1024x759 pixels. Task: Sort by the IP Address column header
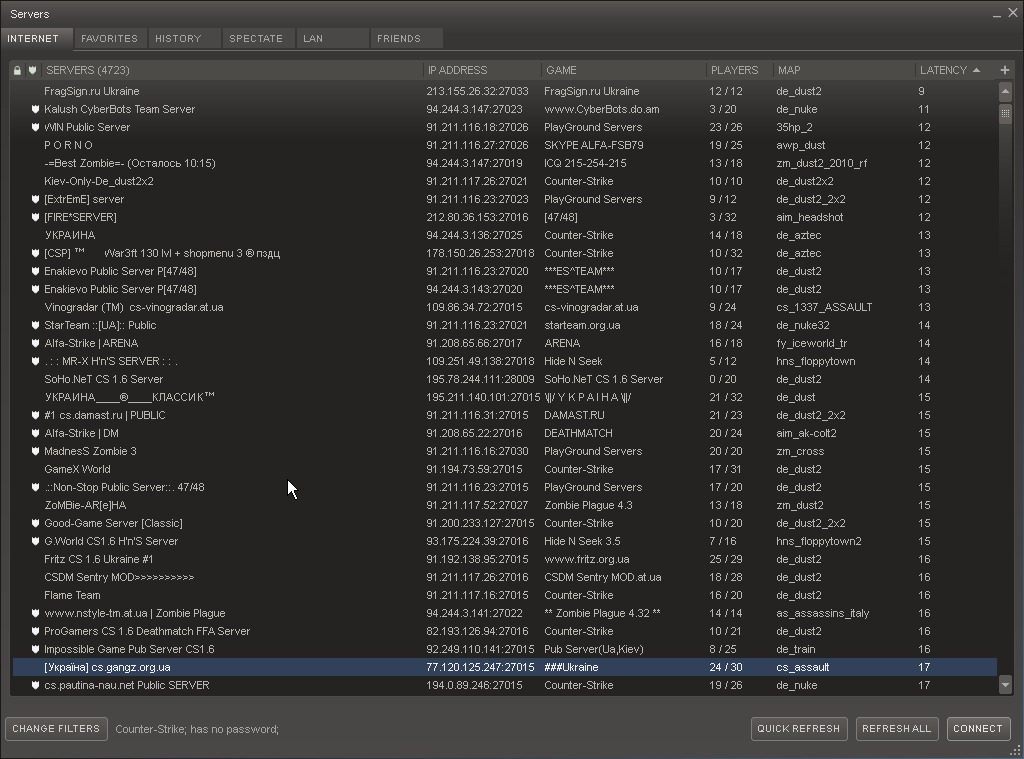482,70
